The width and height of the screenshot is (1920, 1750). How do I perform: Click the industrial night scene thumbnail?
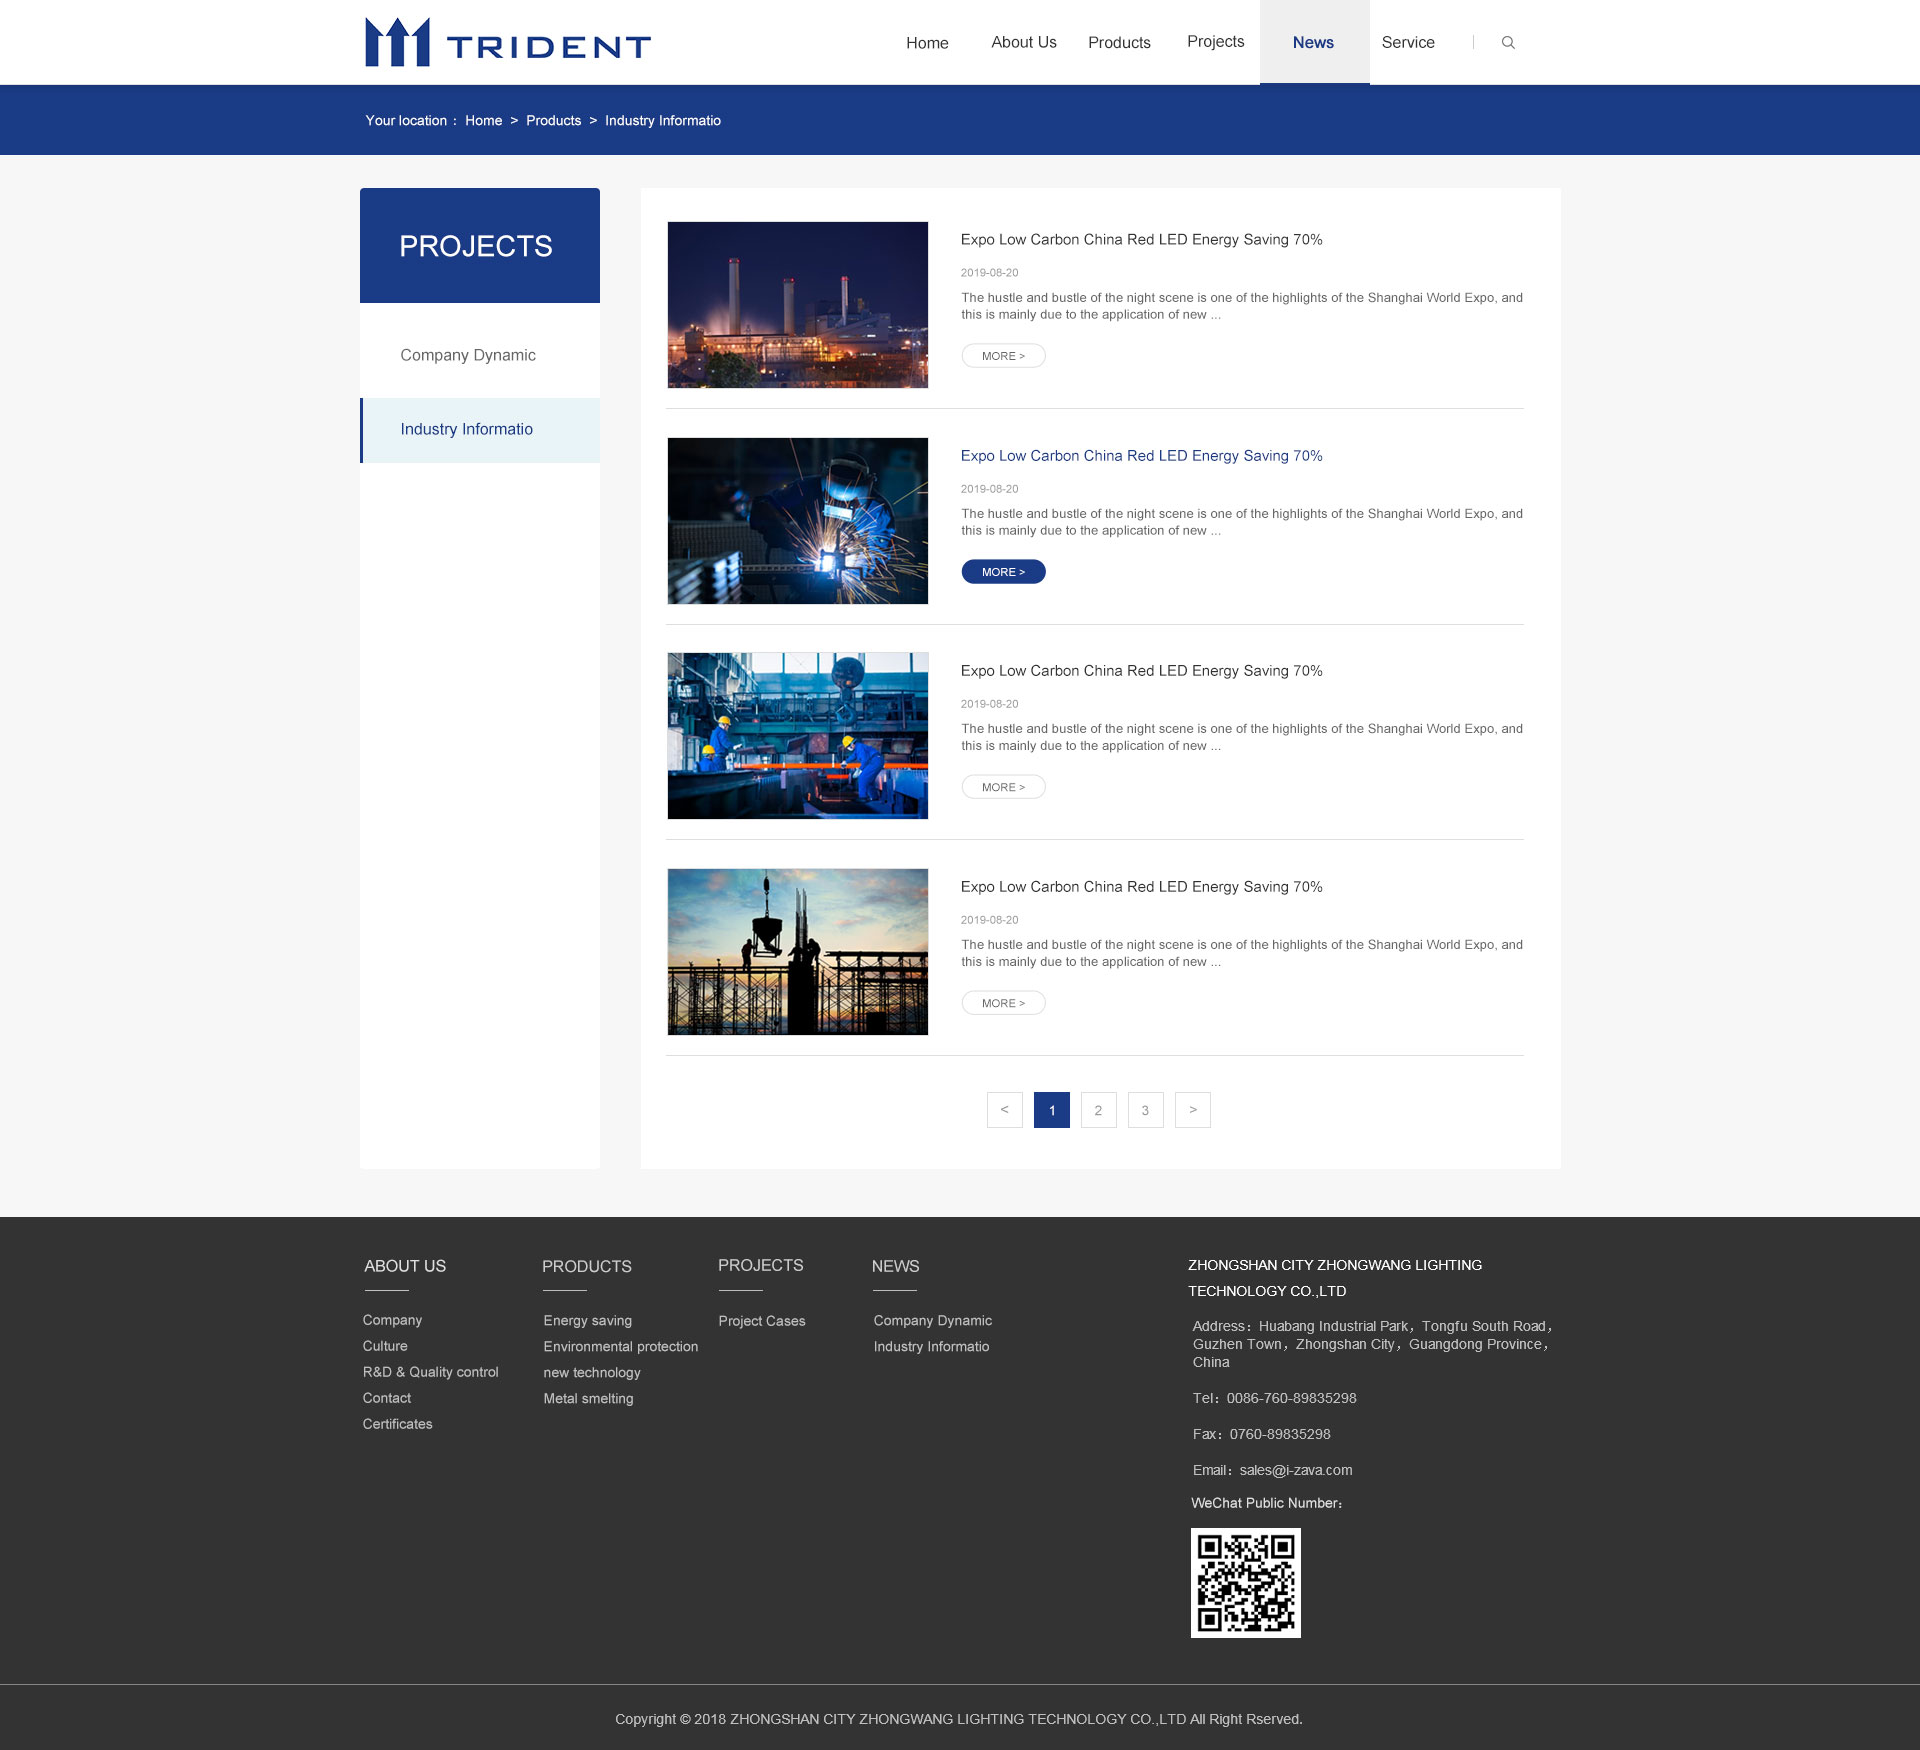(x=798, y=304)
